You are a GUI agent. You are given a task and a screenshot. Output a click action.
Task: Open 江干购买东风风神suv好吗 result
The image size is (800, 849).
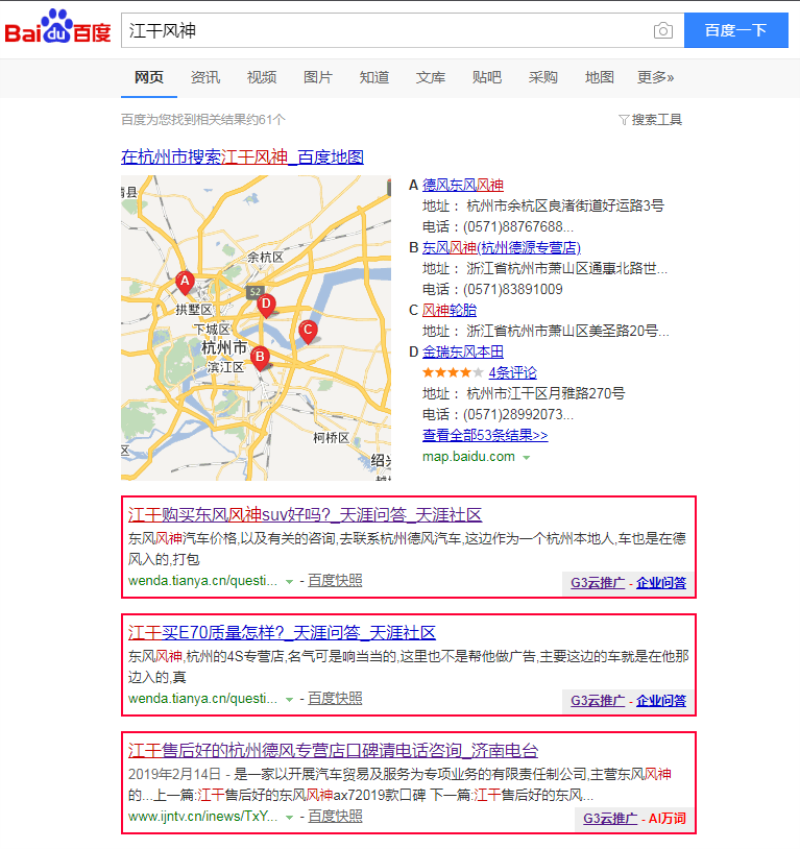tap(305, 514)
